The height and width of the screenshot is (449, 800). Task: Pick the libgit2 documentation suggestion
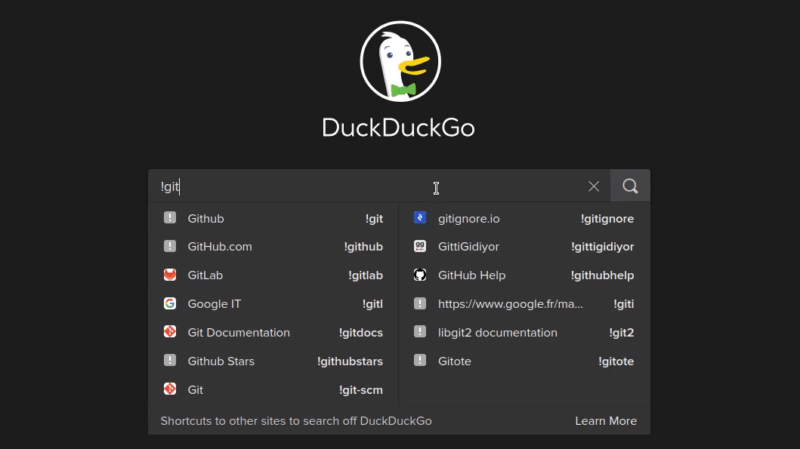pyautogui.click(x=523, y=332)
